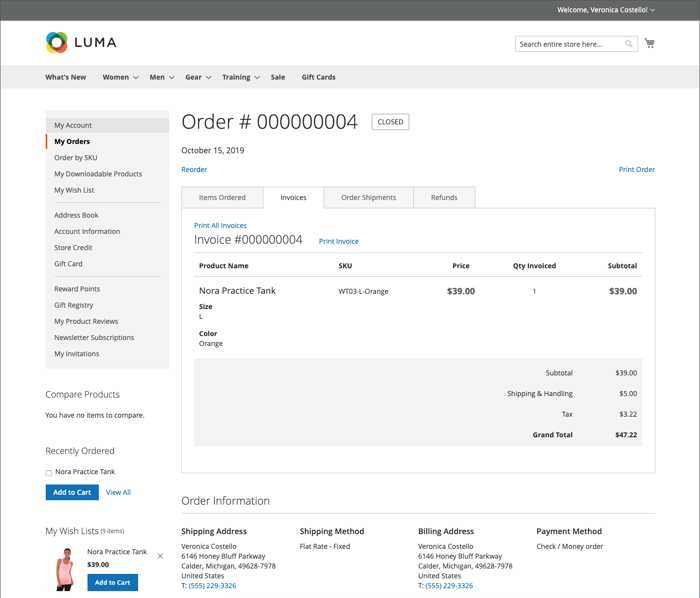Expand the Men menu chevron
Image resolution: width=700 pixels, height=598 pixels.
click(171, 78)
